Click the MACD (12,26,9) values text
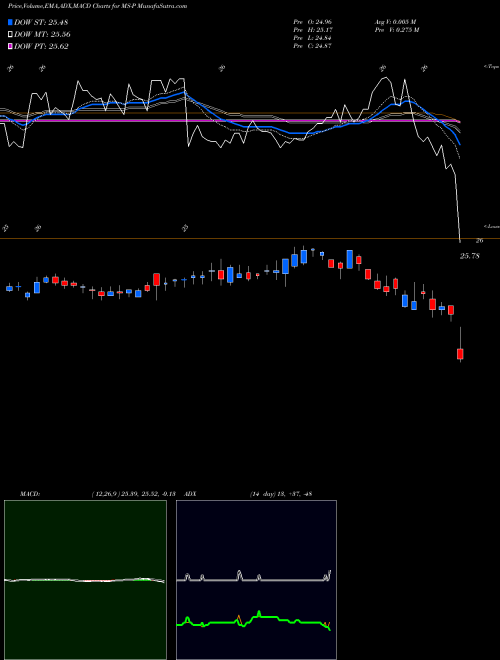The width and height of the screenshot is (500, 660). [133, 494]
